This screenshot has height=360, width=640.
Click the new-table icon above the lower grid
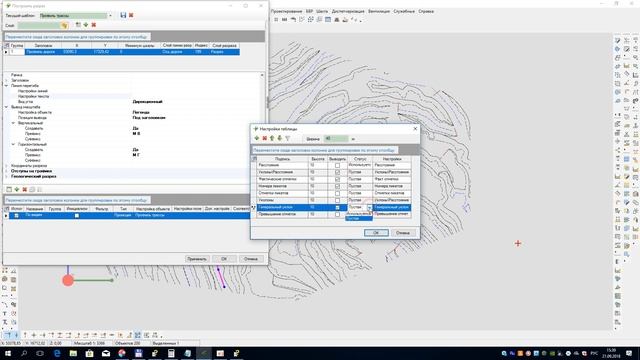(9, 189)
